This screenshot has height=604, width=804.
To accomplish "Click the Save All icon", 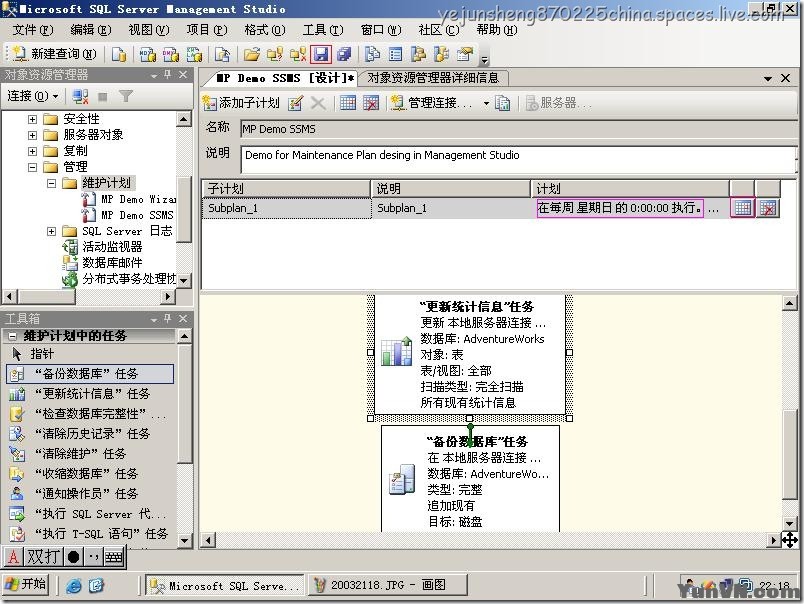I will click(x=344, y=54).
